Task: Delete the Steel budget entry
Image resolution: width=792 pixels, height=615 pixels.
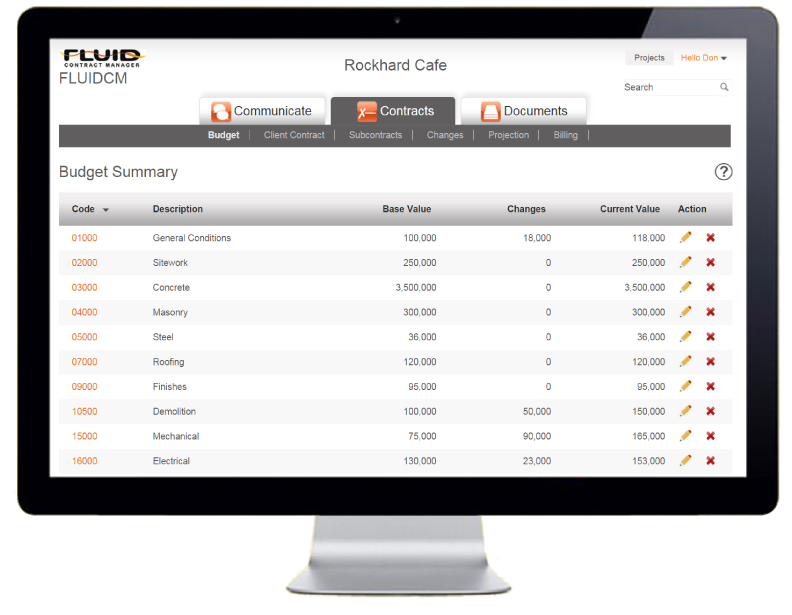Action: (710, 336)
